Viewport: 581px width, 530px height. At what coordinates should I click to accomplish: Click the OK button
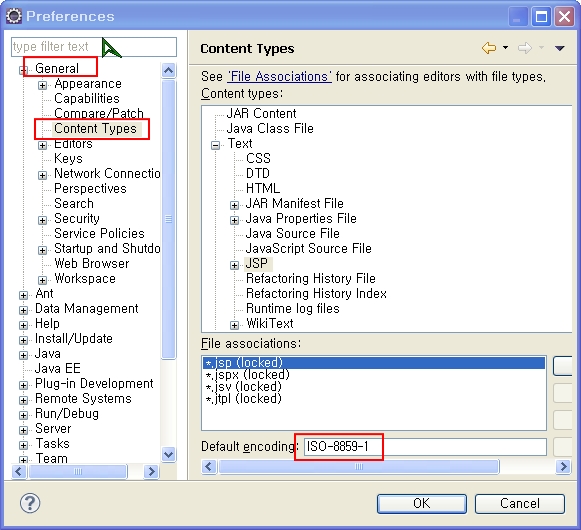(x=422, y=503)
